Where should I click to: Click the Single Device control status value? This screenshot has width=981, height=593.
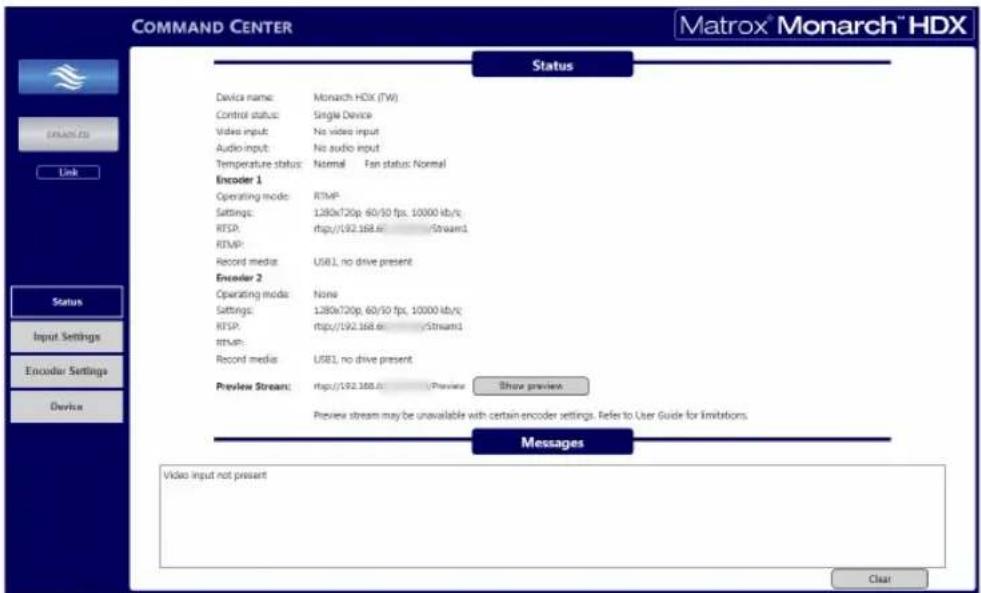(342, 115)
